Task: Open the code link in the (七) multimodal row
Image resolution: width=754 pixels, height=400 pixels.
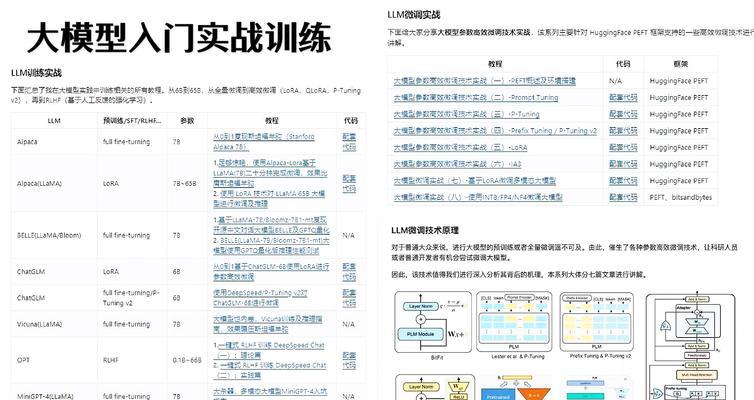Action: click(623, 181)
